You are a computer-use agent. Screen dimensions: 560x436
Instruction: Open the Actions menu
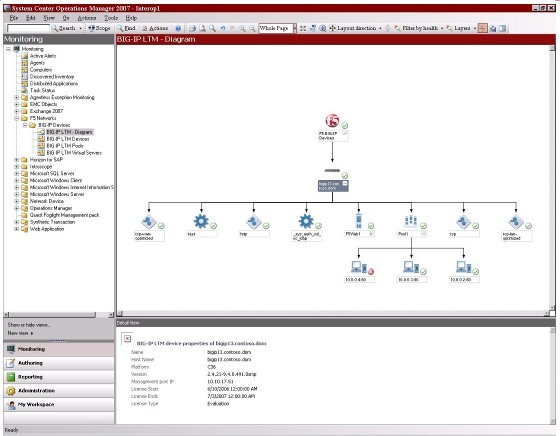87,18
